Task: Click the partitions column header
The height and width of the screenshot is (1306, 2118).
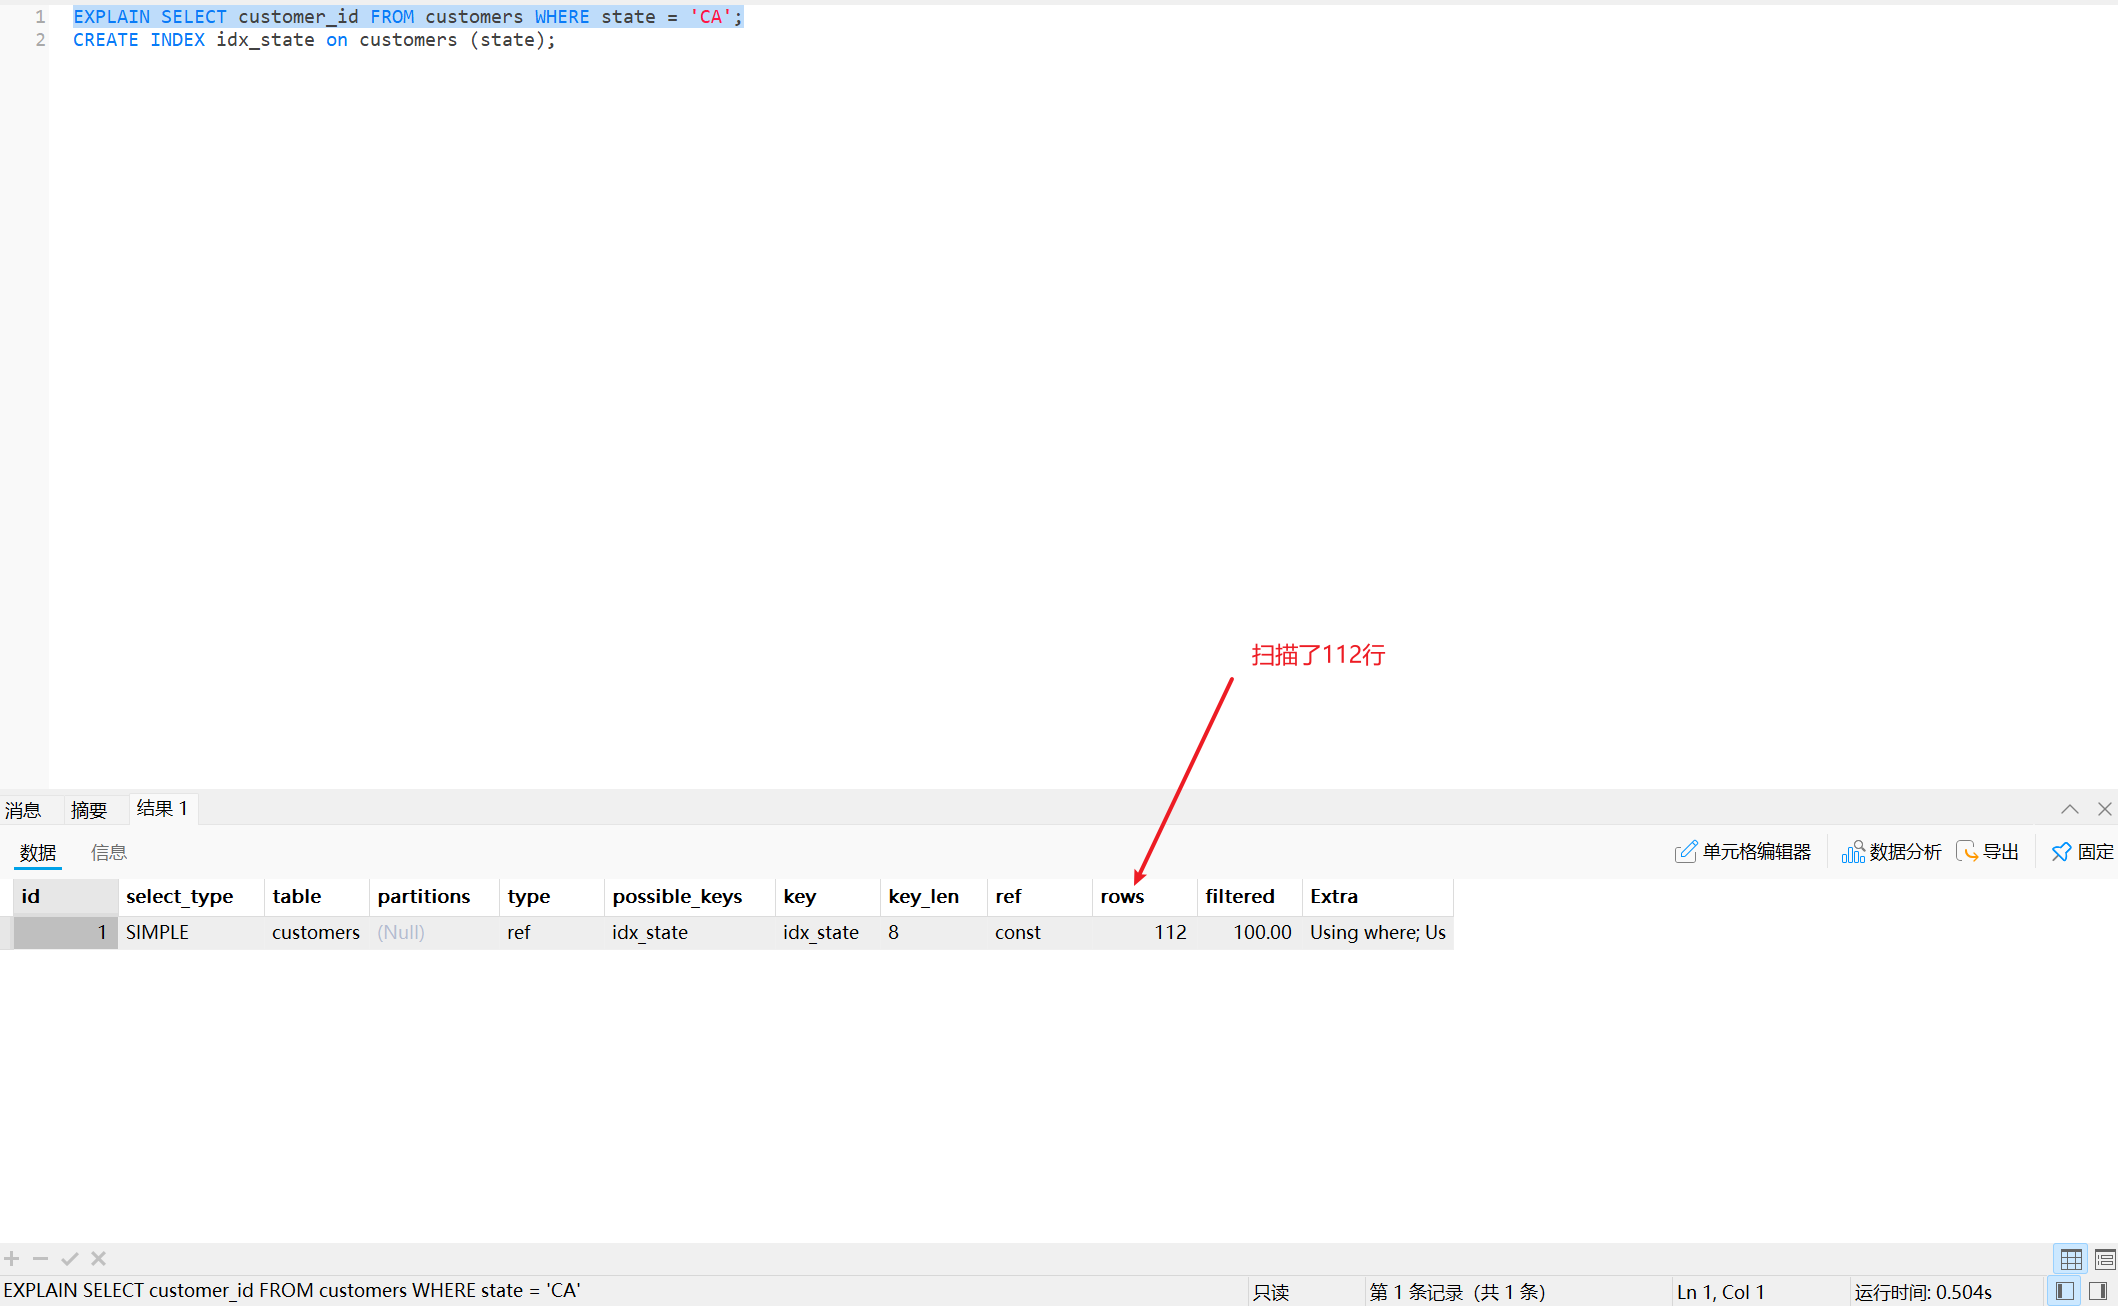Action: [434, 897]
